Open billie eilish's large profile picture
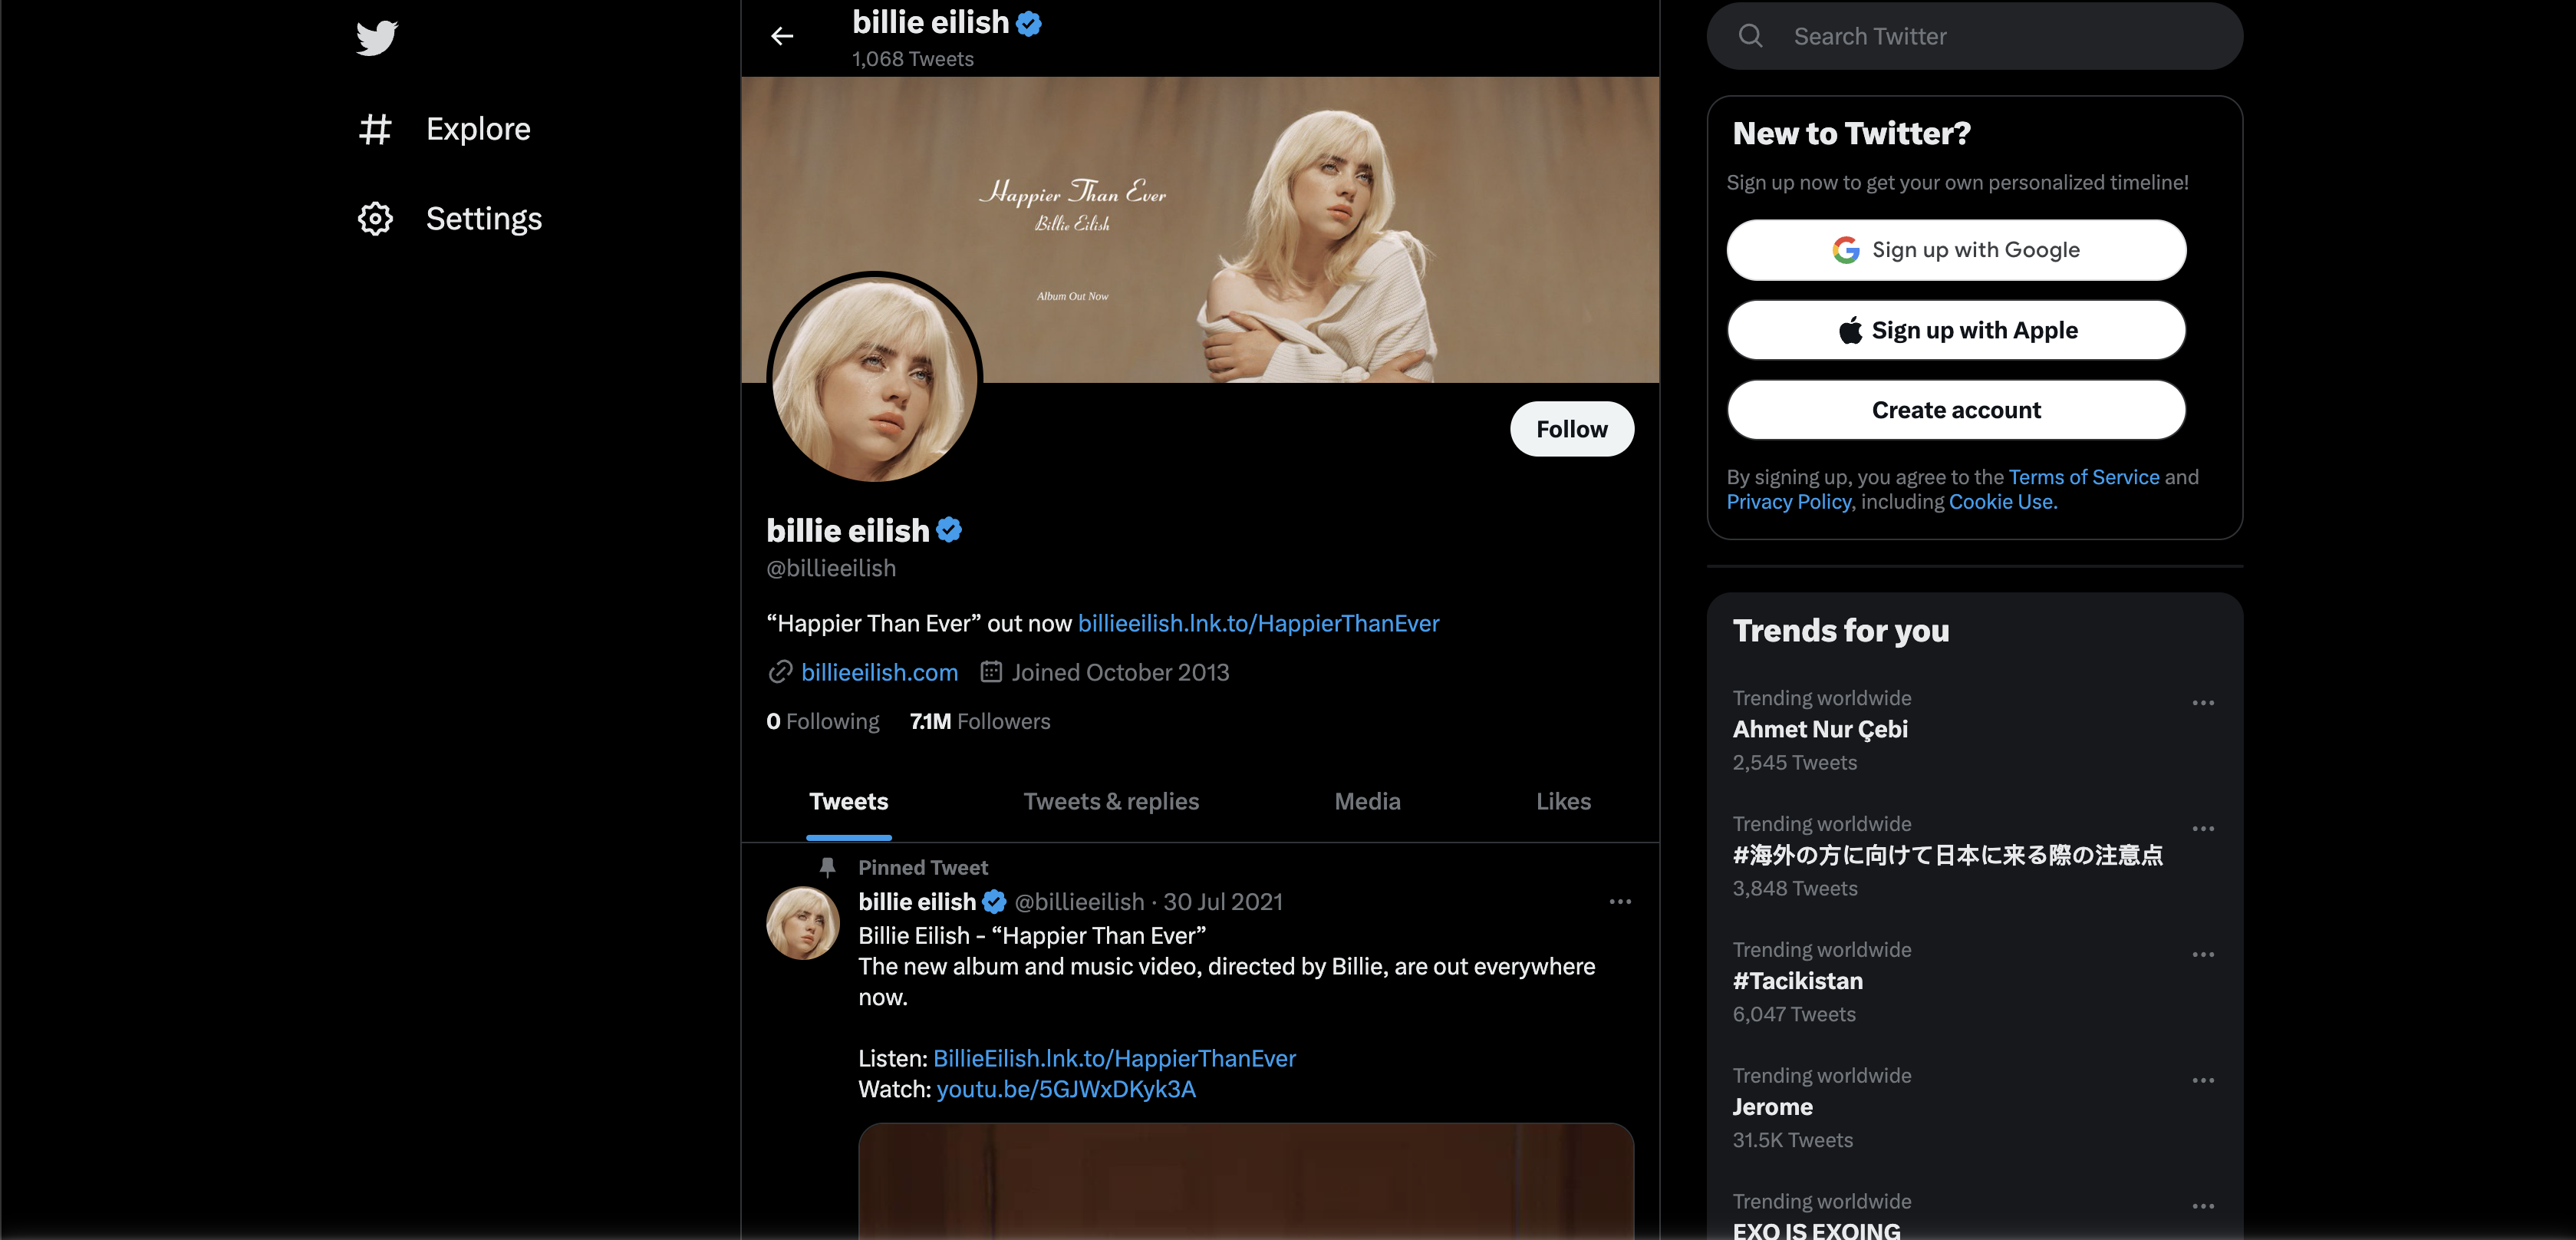Image resolution: width=2576 pixels, height=1240 pixels. point(875,380)
